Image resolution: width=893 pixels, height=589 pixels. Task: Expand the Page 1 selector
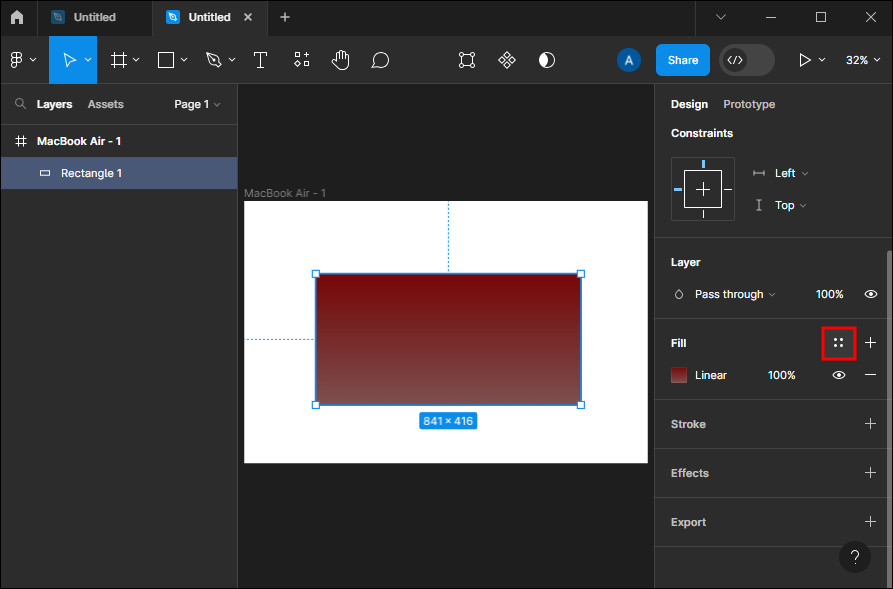(197, 104)
